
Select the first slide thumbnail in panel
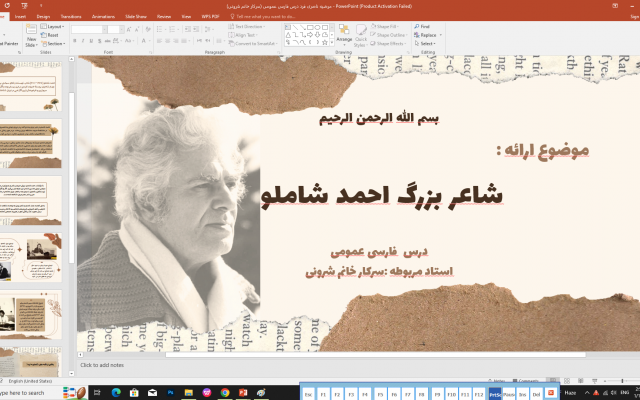tap(31, 86)
